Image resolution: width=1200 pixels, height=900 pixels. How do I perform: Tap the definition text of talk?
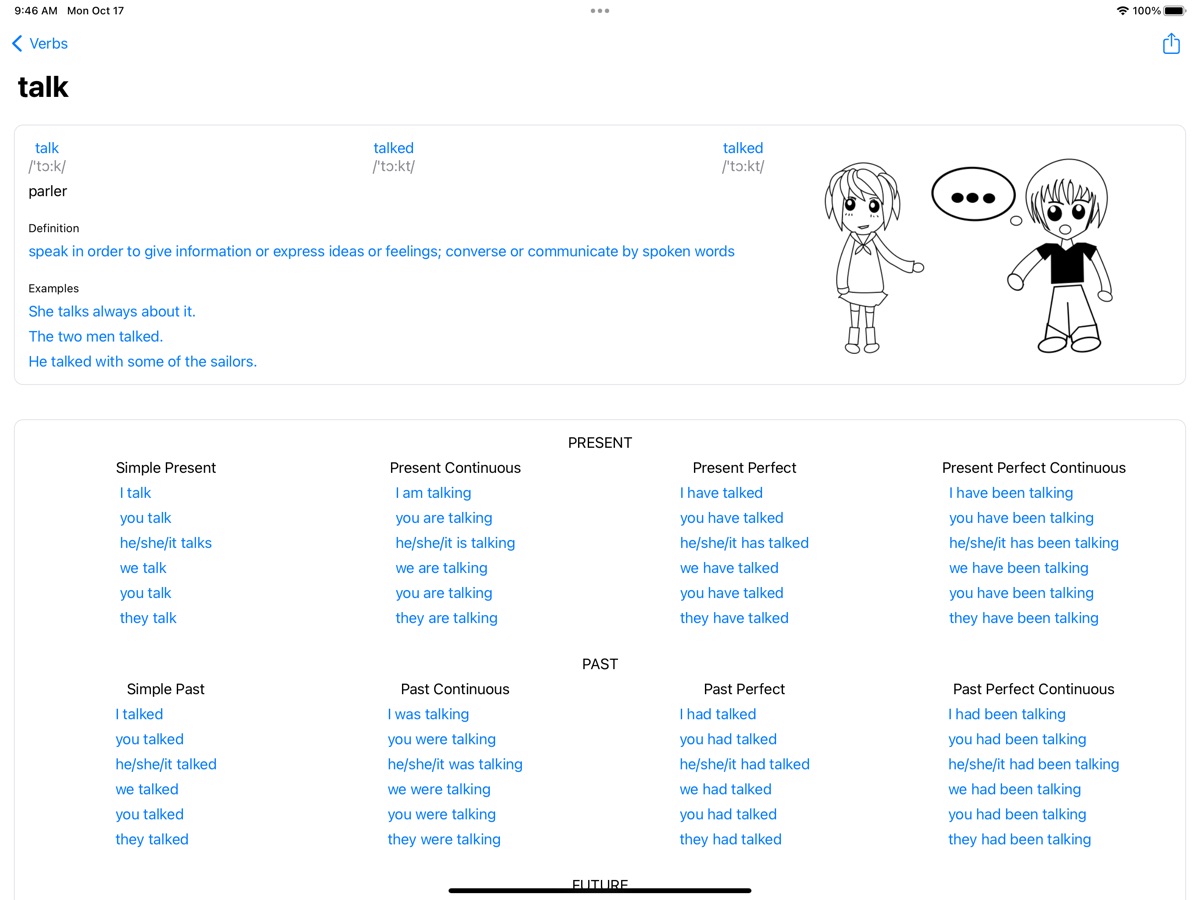click(x=381, y=251)
